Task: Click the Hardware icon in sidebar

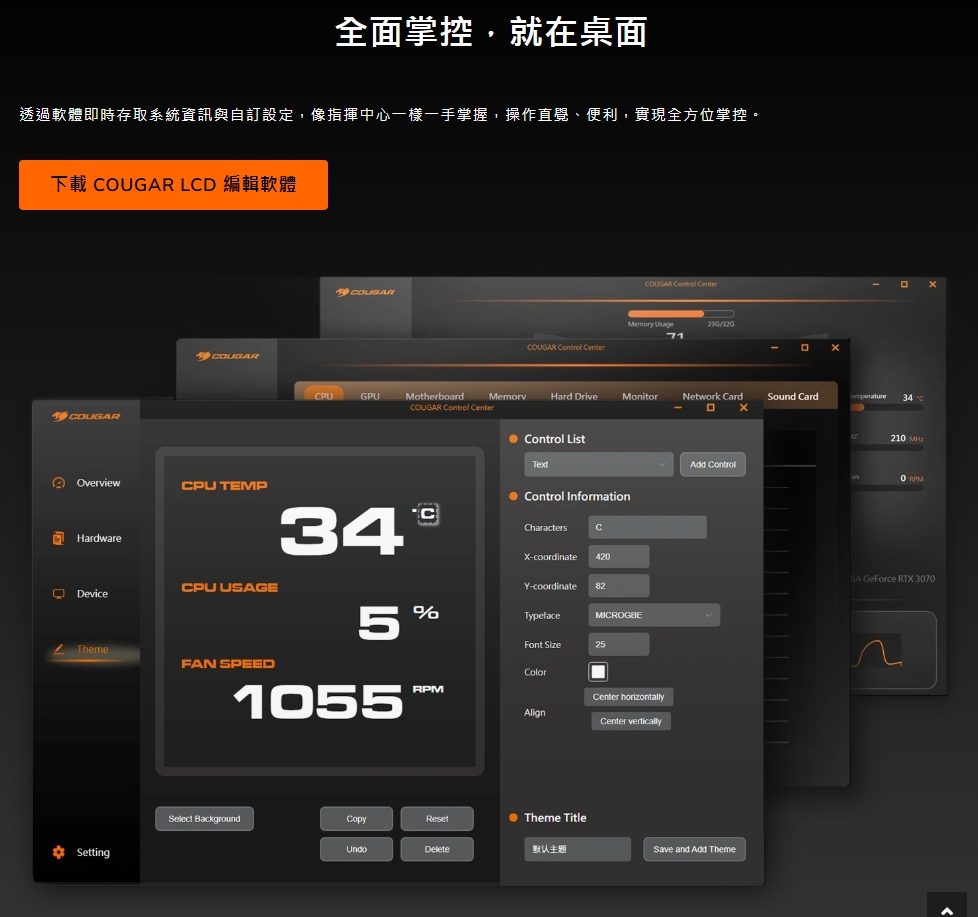Action: tap(58, 539)
